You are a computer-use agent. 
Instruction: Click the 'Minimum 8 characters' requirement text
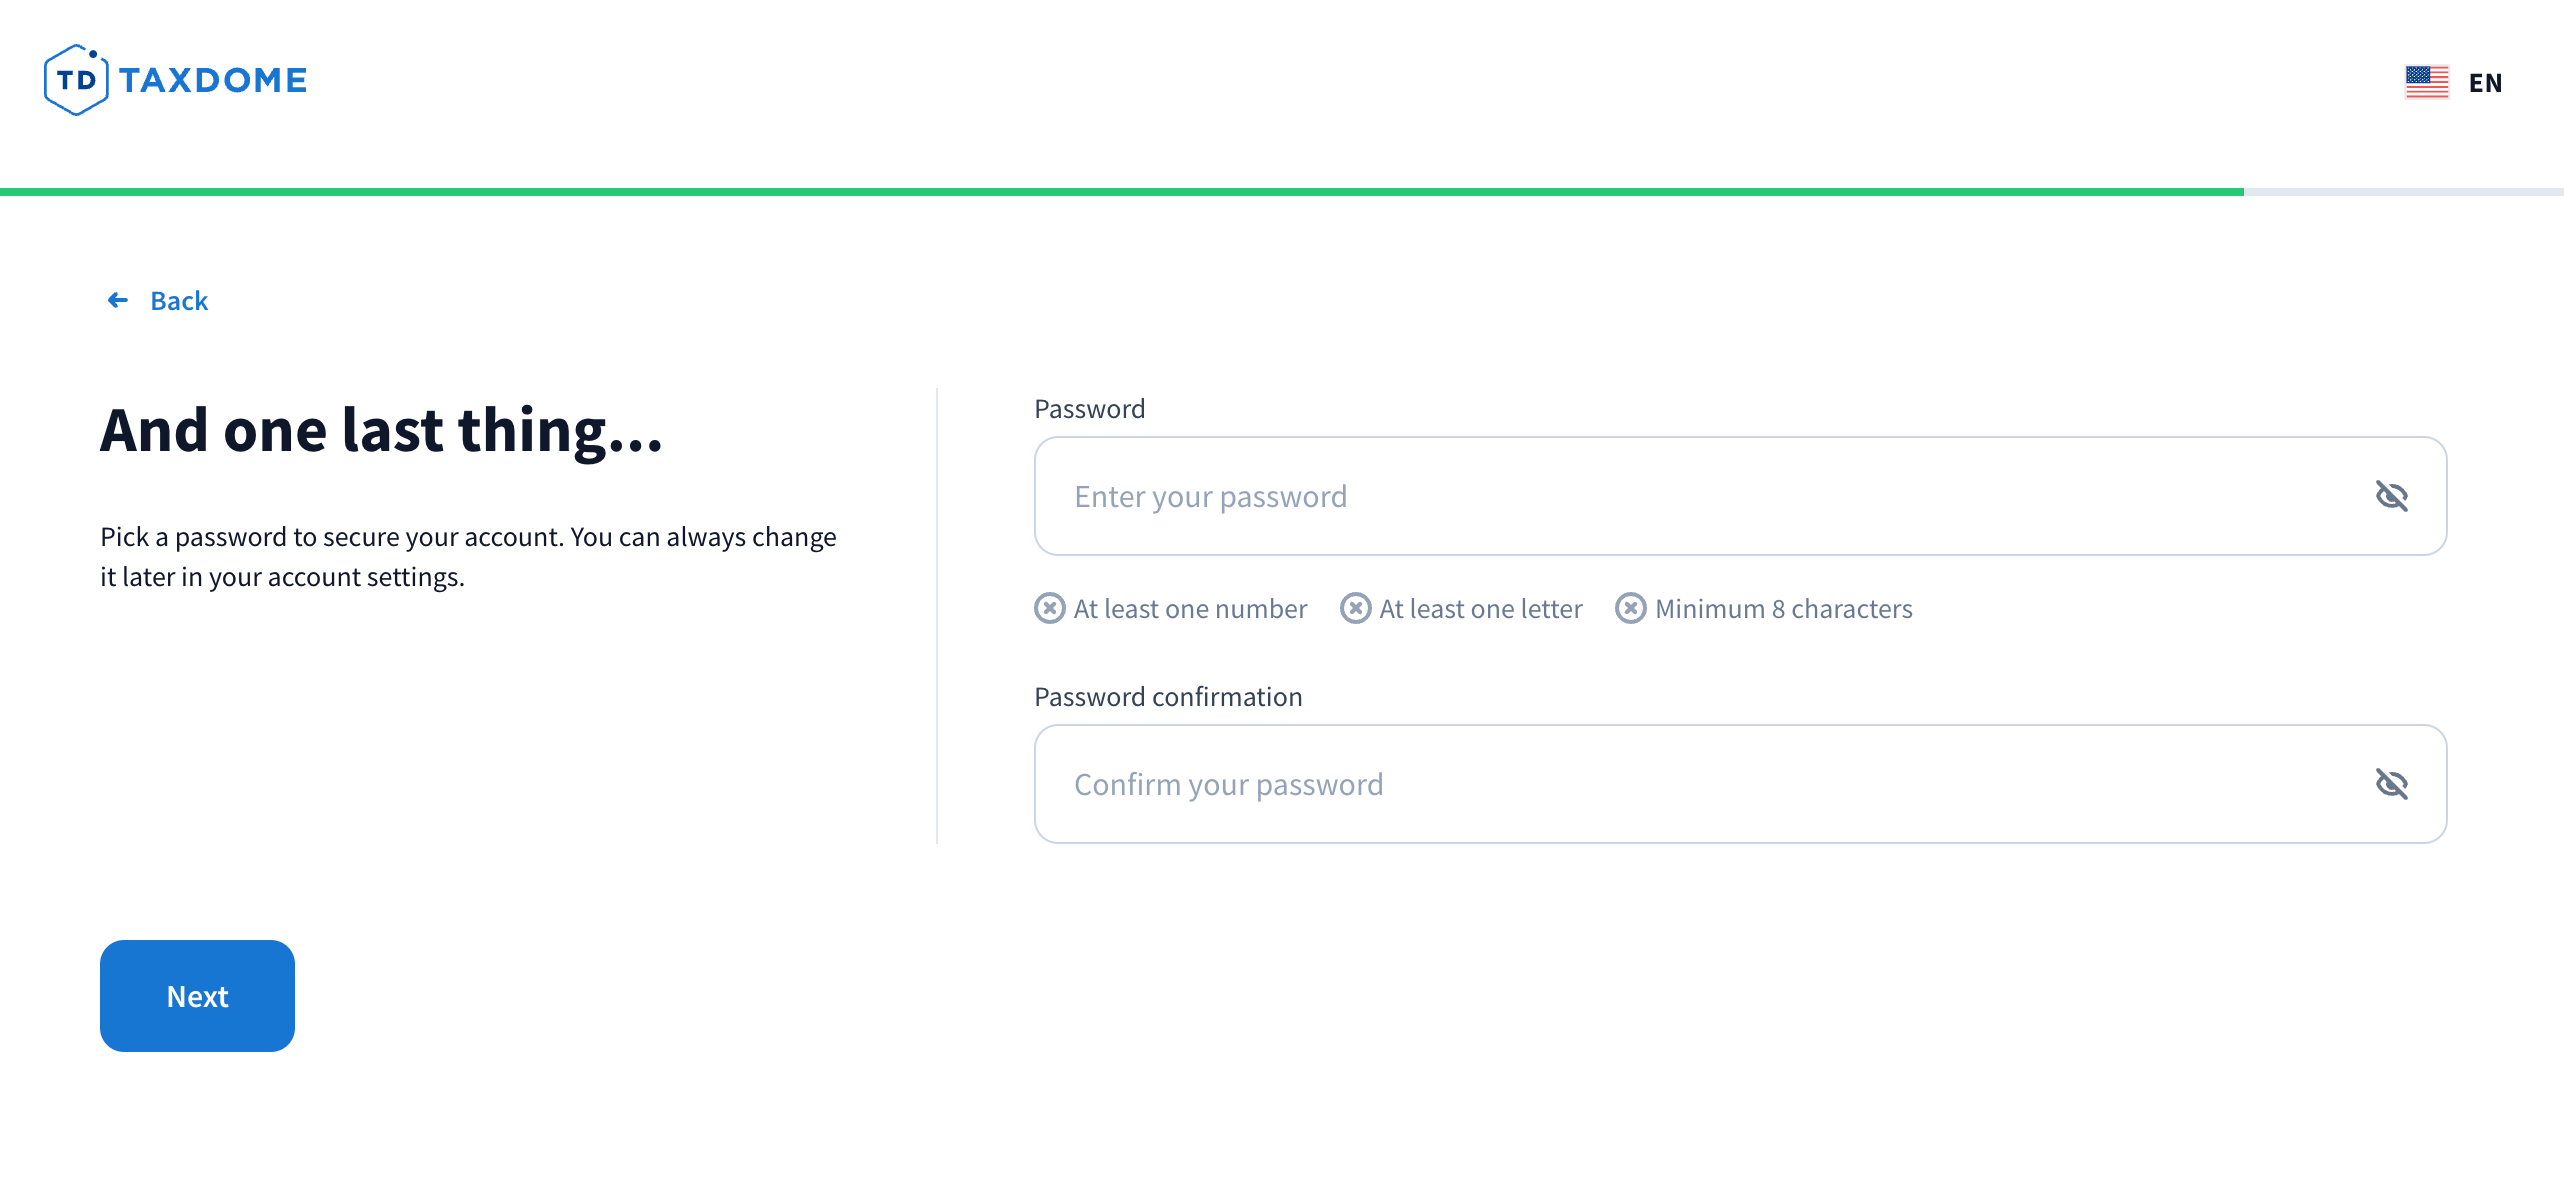point(1783,609)
